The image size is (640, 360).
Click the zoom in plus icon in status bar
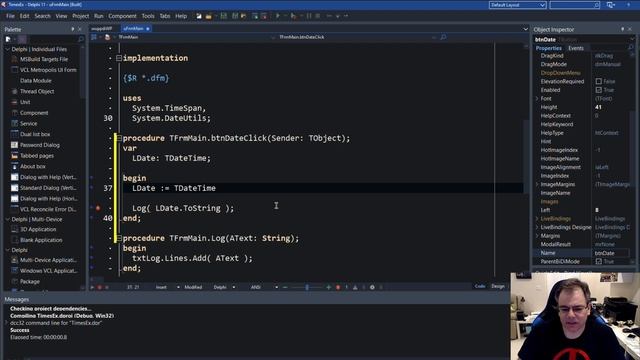pos(329,287)
